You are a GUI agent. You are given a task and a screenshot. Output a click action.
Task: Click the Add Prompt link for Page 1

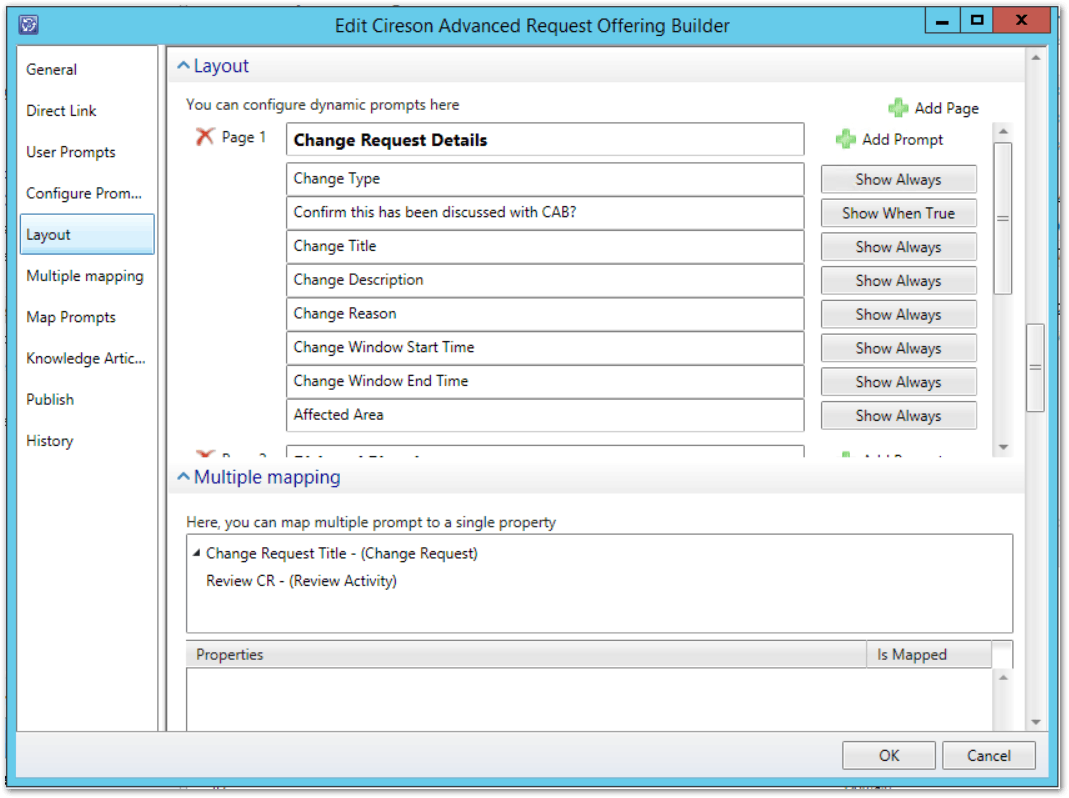pyautogui.click(x=903, y=140)
